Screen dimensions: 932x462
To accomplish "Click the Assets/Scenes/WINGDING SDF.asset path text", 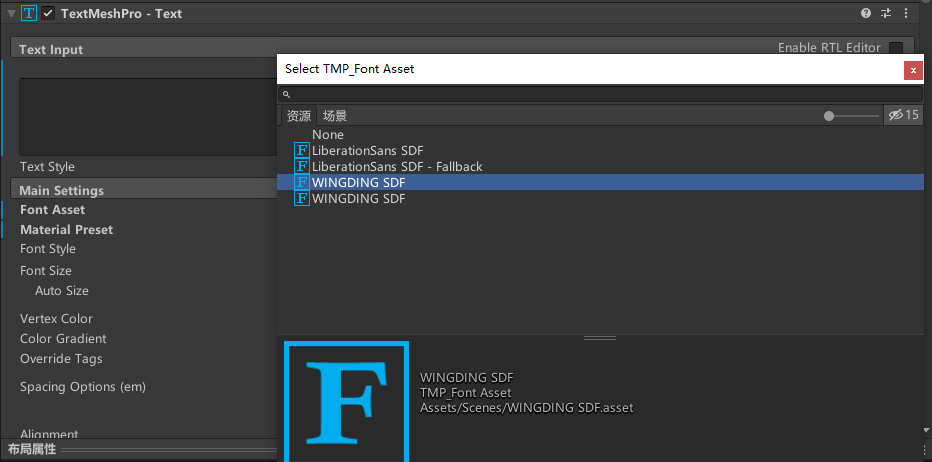I will [x=527, y=408].
